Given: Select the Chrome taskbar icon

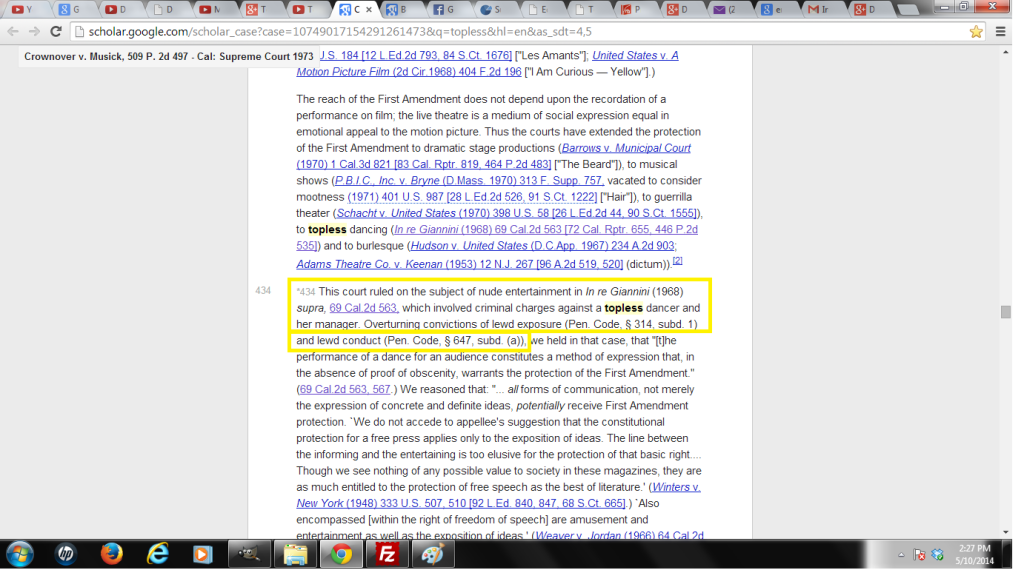Looking at the screenshot, I should coord(341,554).
